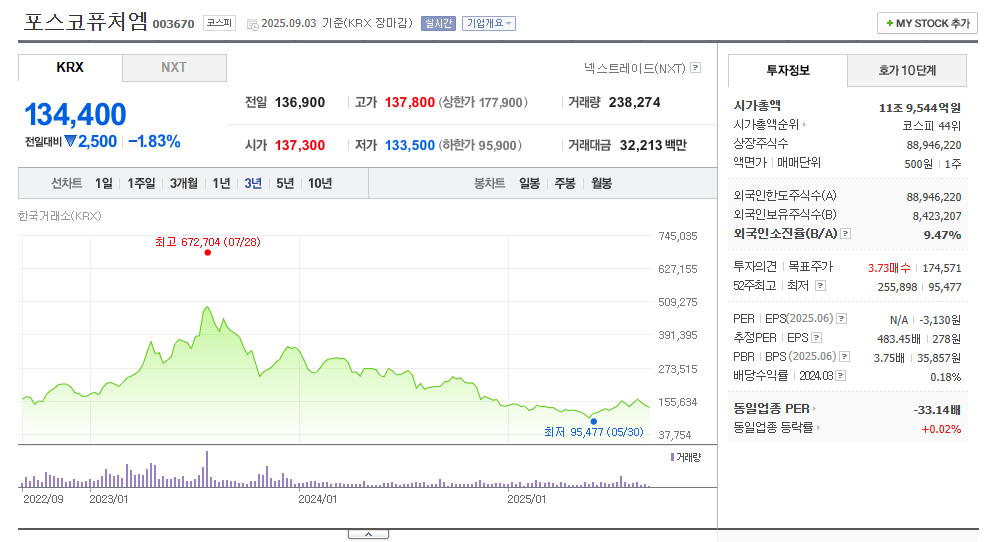Click the MY STOCK 추가 button
The image size is (994, 542).
927,23
